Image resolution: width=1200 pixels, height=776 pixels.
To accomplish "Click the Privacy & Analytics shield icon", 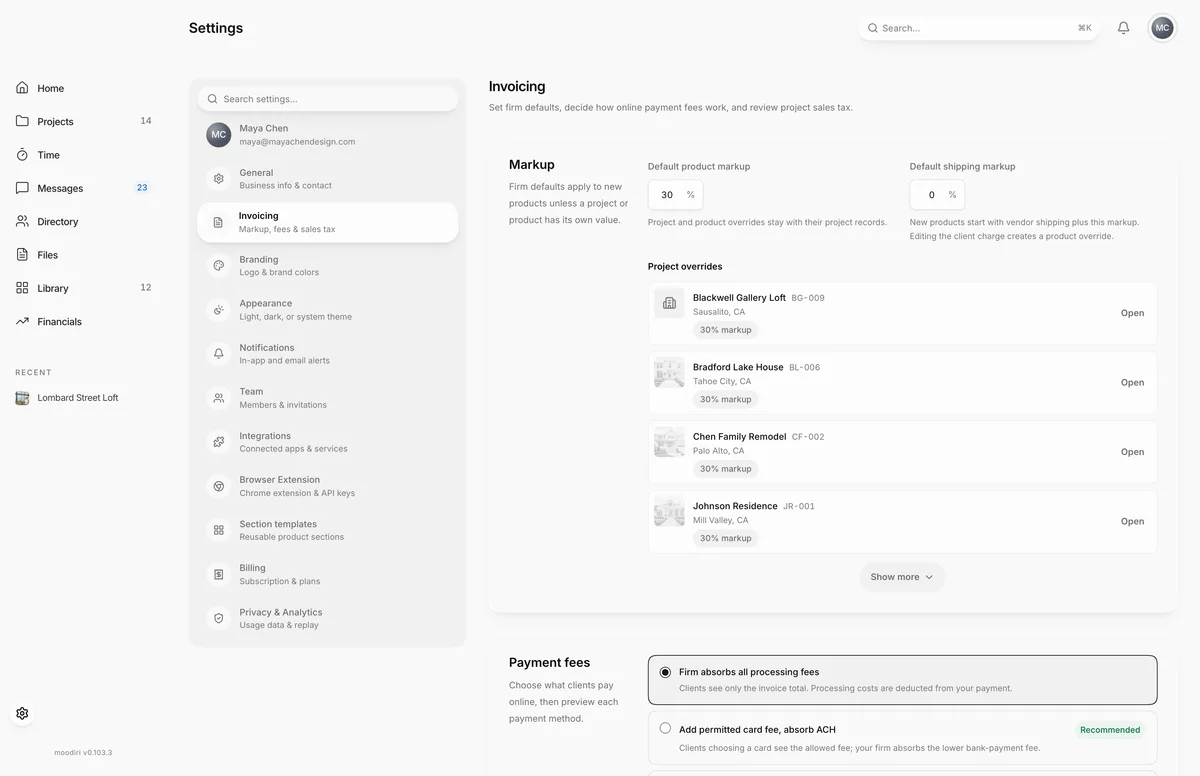I will coord(218,618).
